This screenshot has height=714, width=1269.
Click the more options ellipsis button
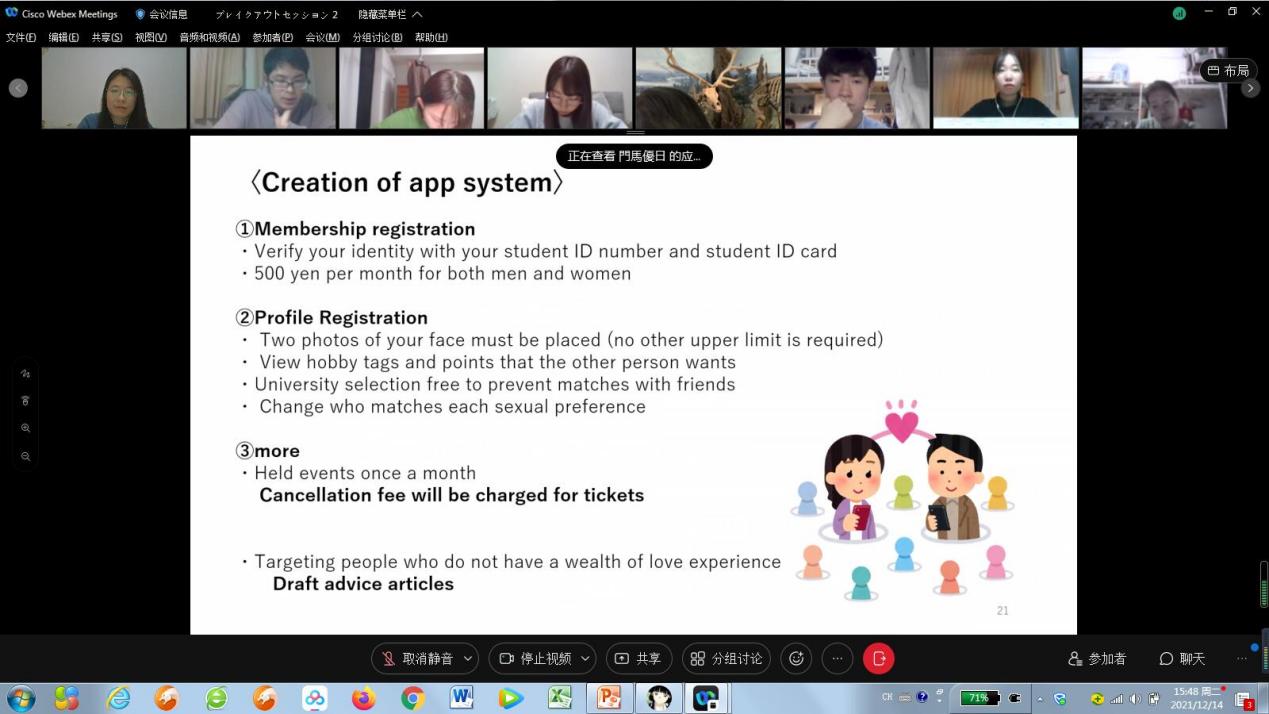pyautogui.click(x=837, y=658)
